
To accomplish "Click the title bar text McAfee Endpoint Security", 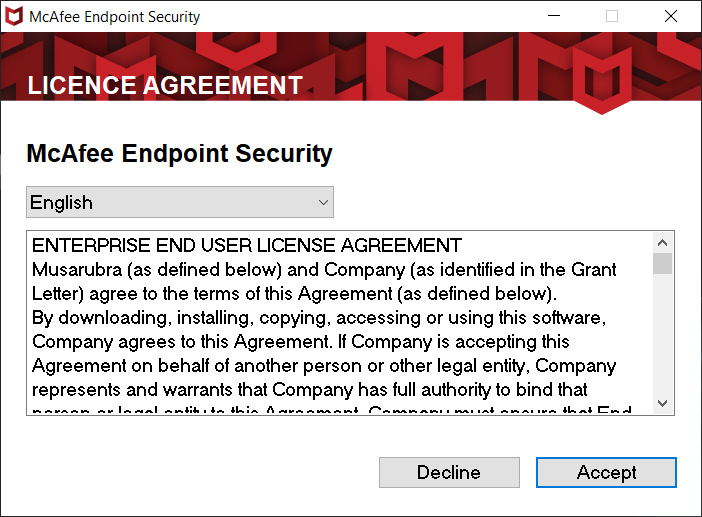I will (x=115, y=17).
